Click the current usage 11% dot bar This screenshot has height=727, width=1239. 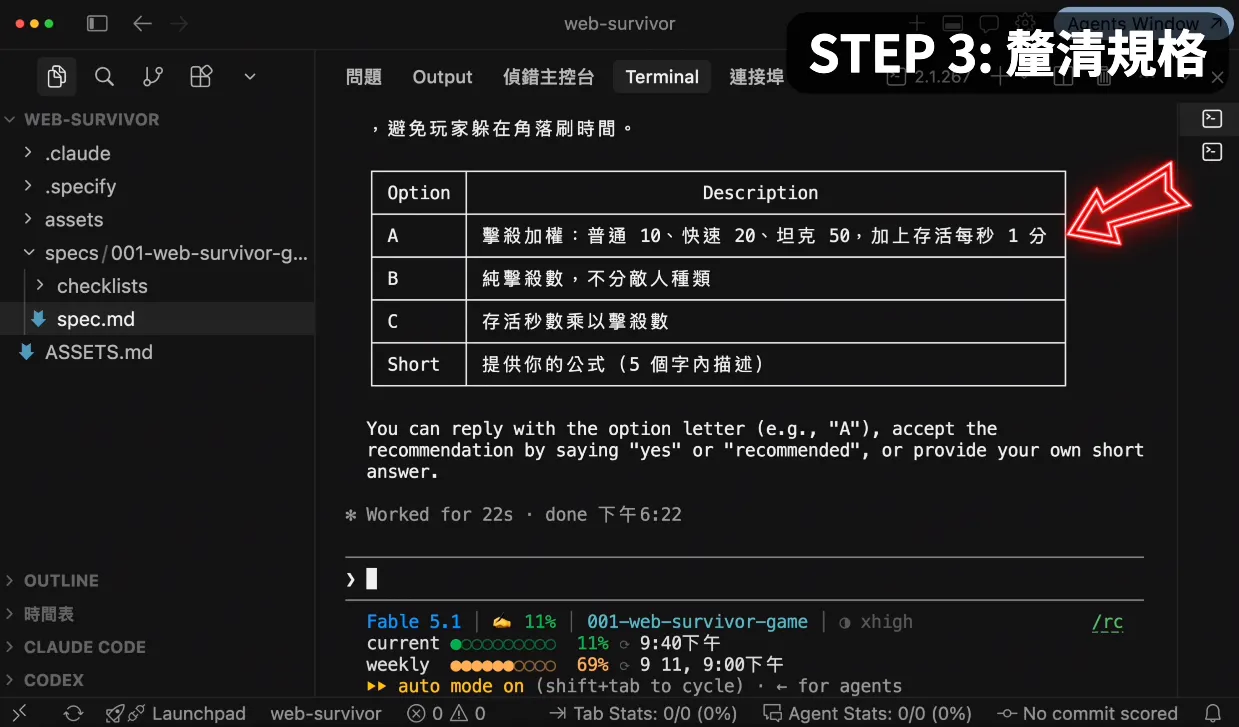[503, 644]
